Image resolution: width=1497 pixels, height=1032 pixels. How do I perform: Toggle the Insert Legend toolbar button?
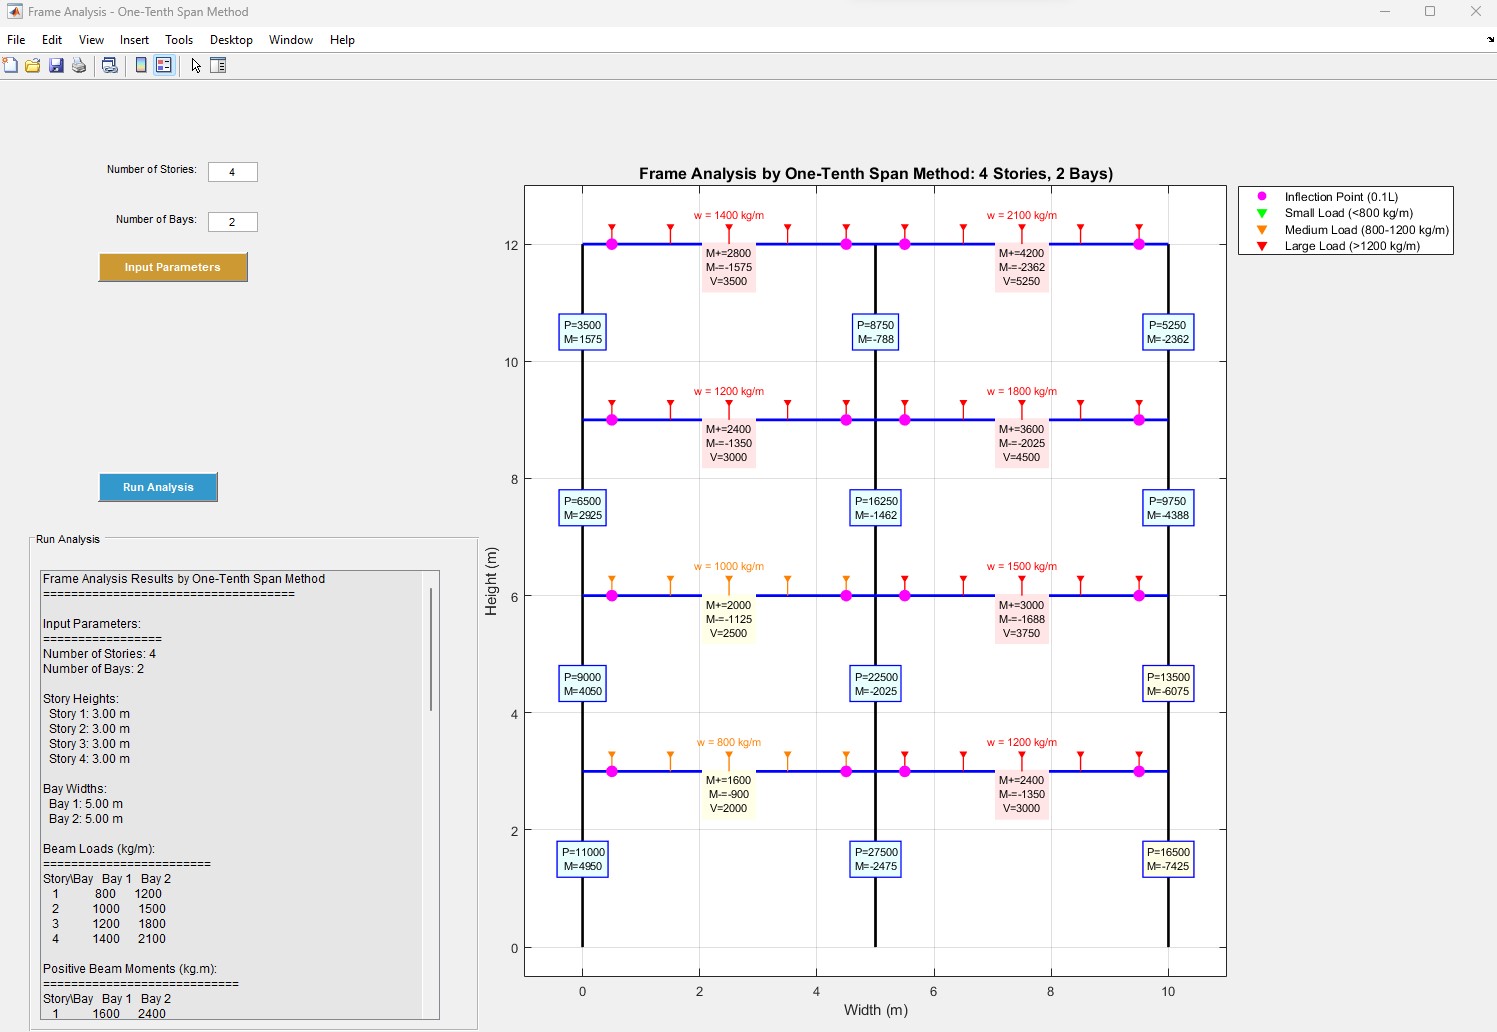click(164, 65)
